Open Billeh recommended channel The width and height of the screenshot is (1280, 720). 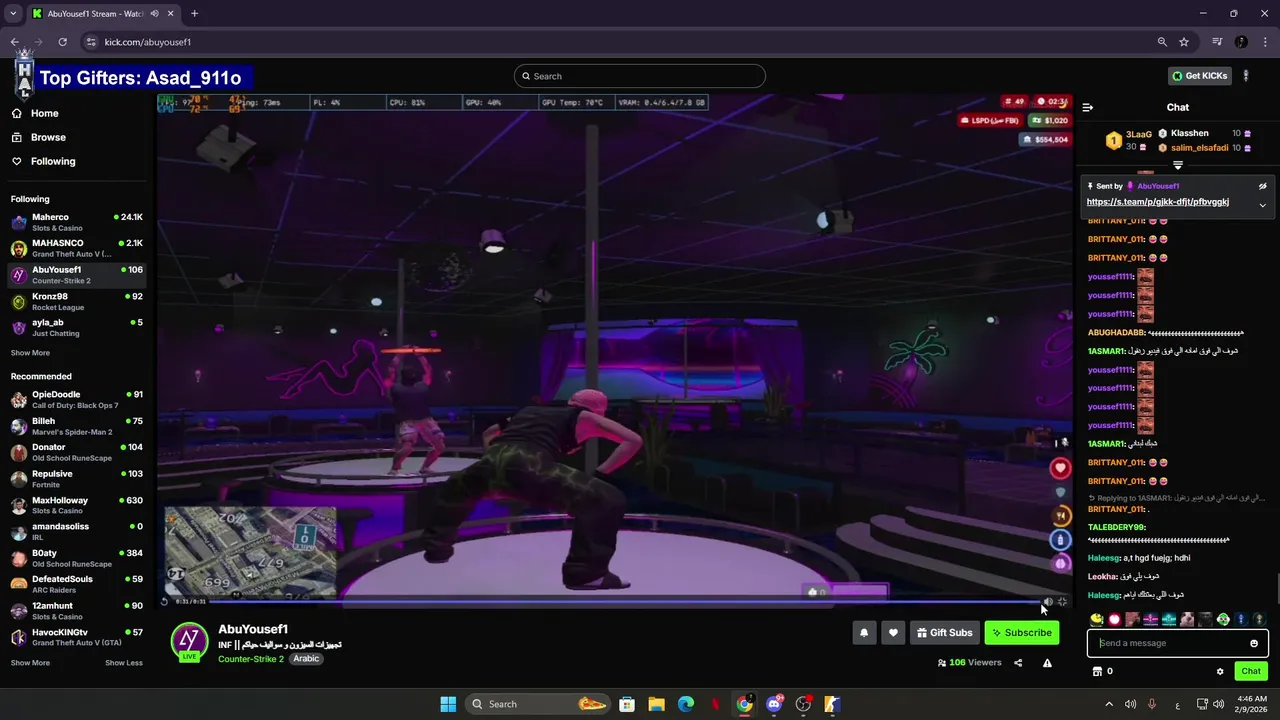coord(77,426)
